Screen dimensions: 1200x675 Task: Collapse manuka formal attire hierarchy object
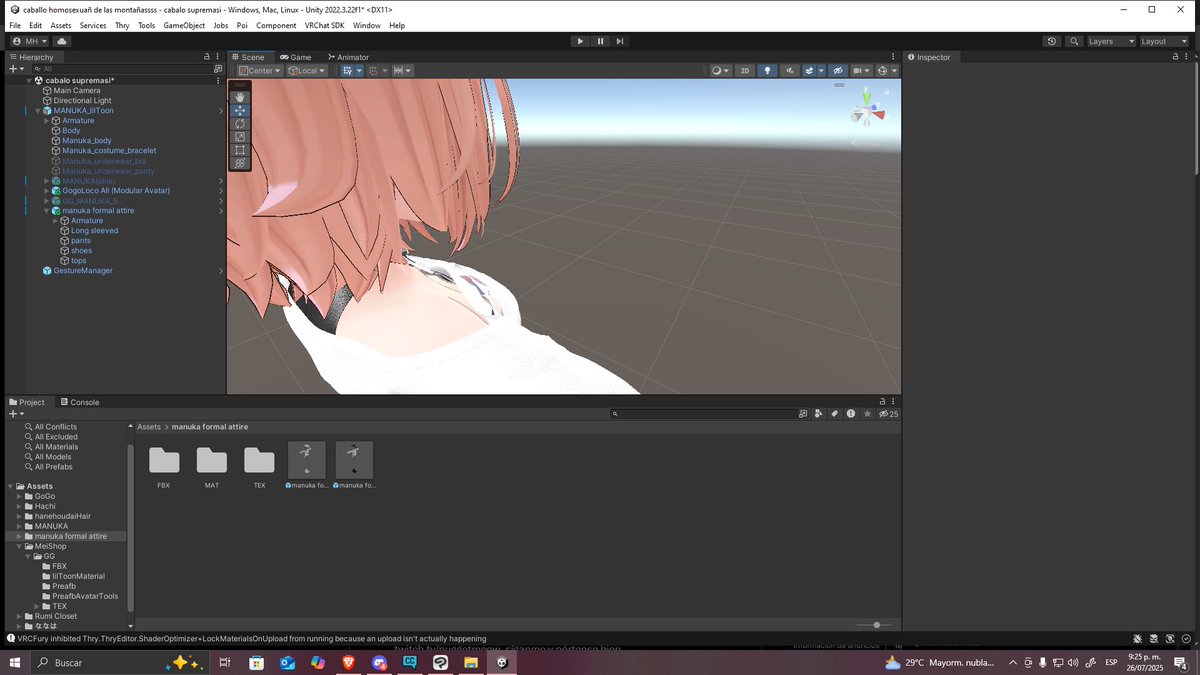coord(46,211)
